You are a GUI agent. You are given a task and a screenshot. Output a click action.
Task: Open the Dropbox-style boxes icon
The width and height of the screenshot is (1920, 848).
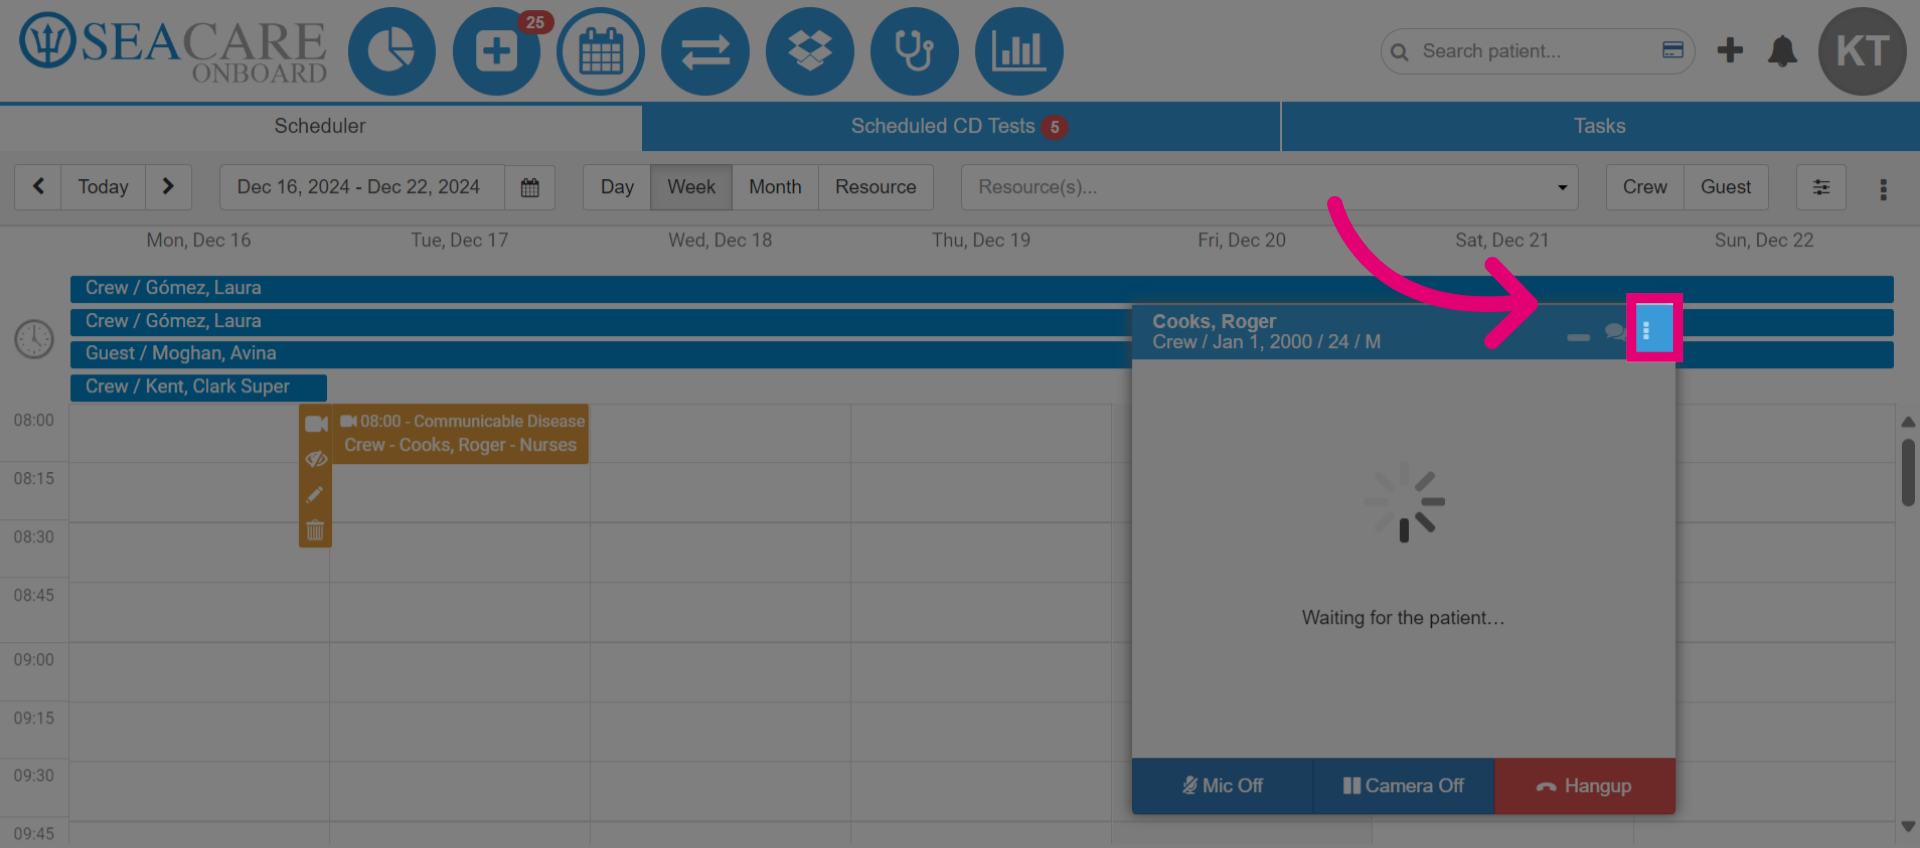click(x=810, y=51)
